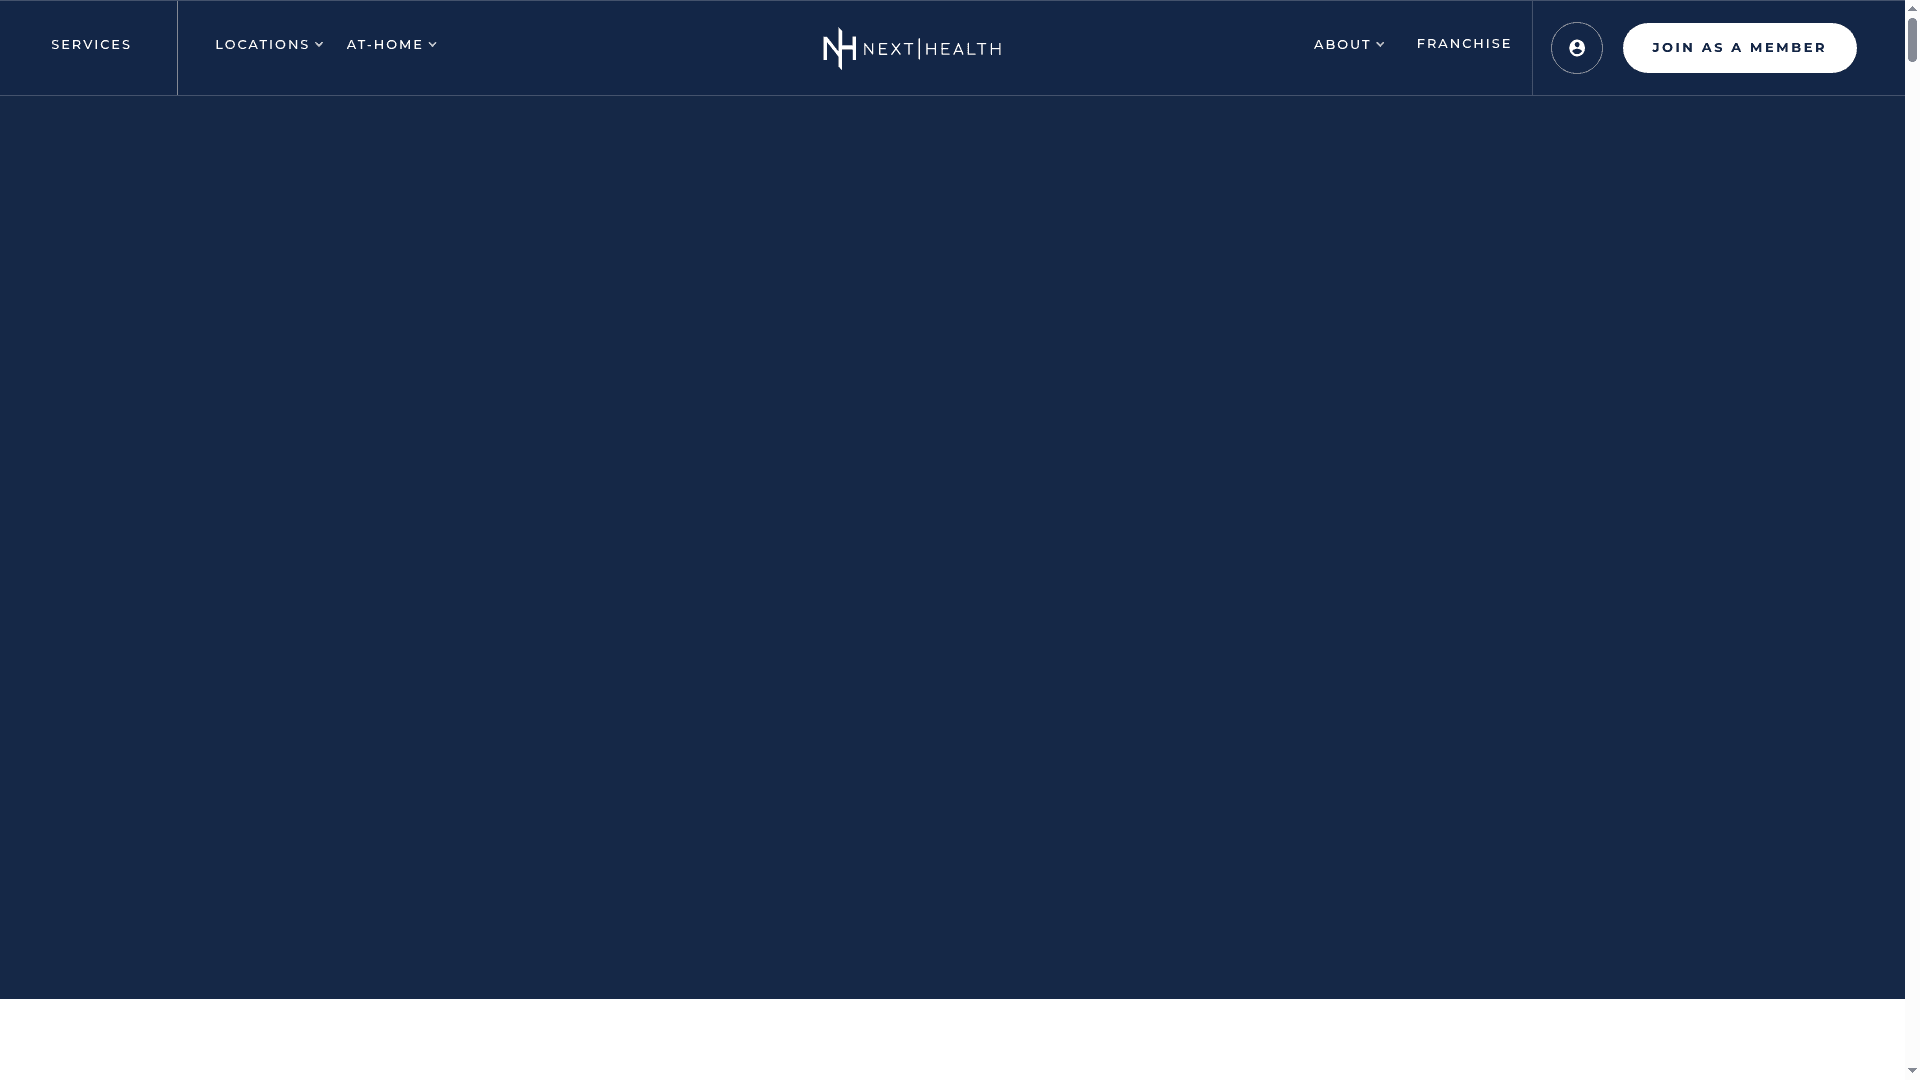Click the chevron next to ABOUT
Image resolution: width=1920 pixels, height=1080 pixels.
[1381, 44]
